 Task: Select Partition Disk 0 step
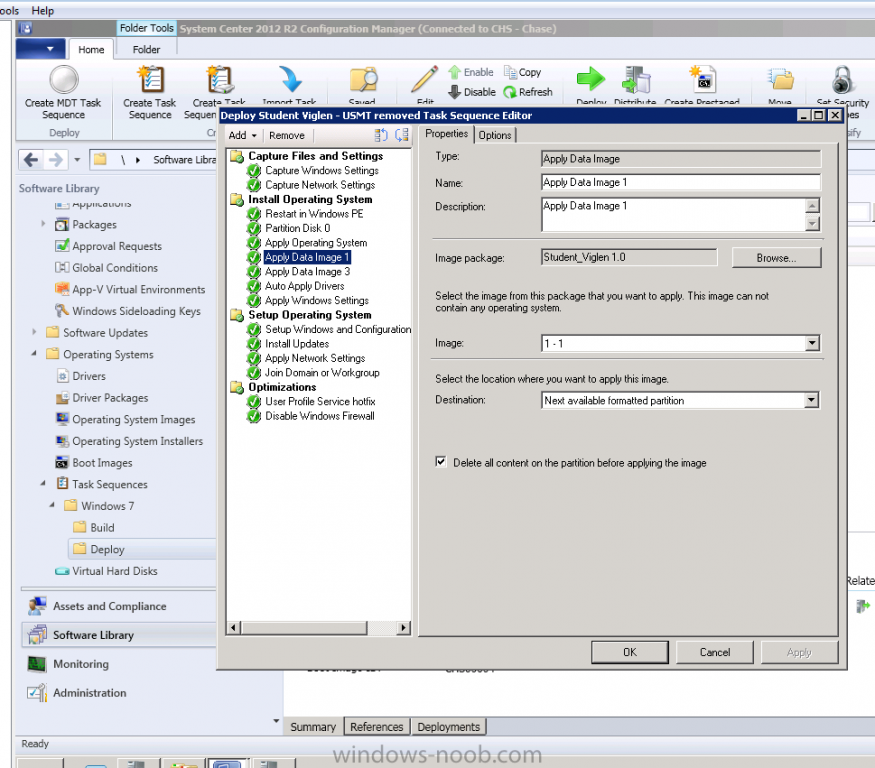click(297, 228)
